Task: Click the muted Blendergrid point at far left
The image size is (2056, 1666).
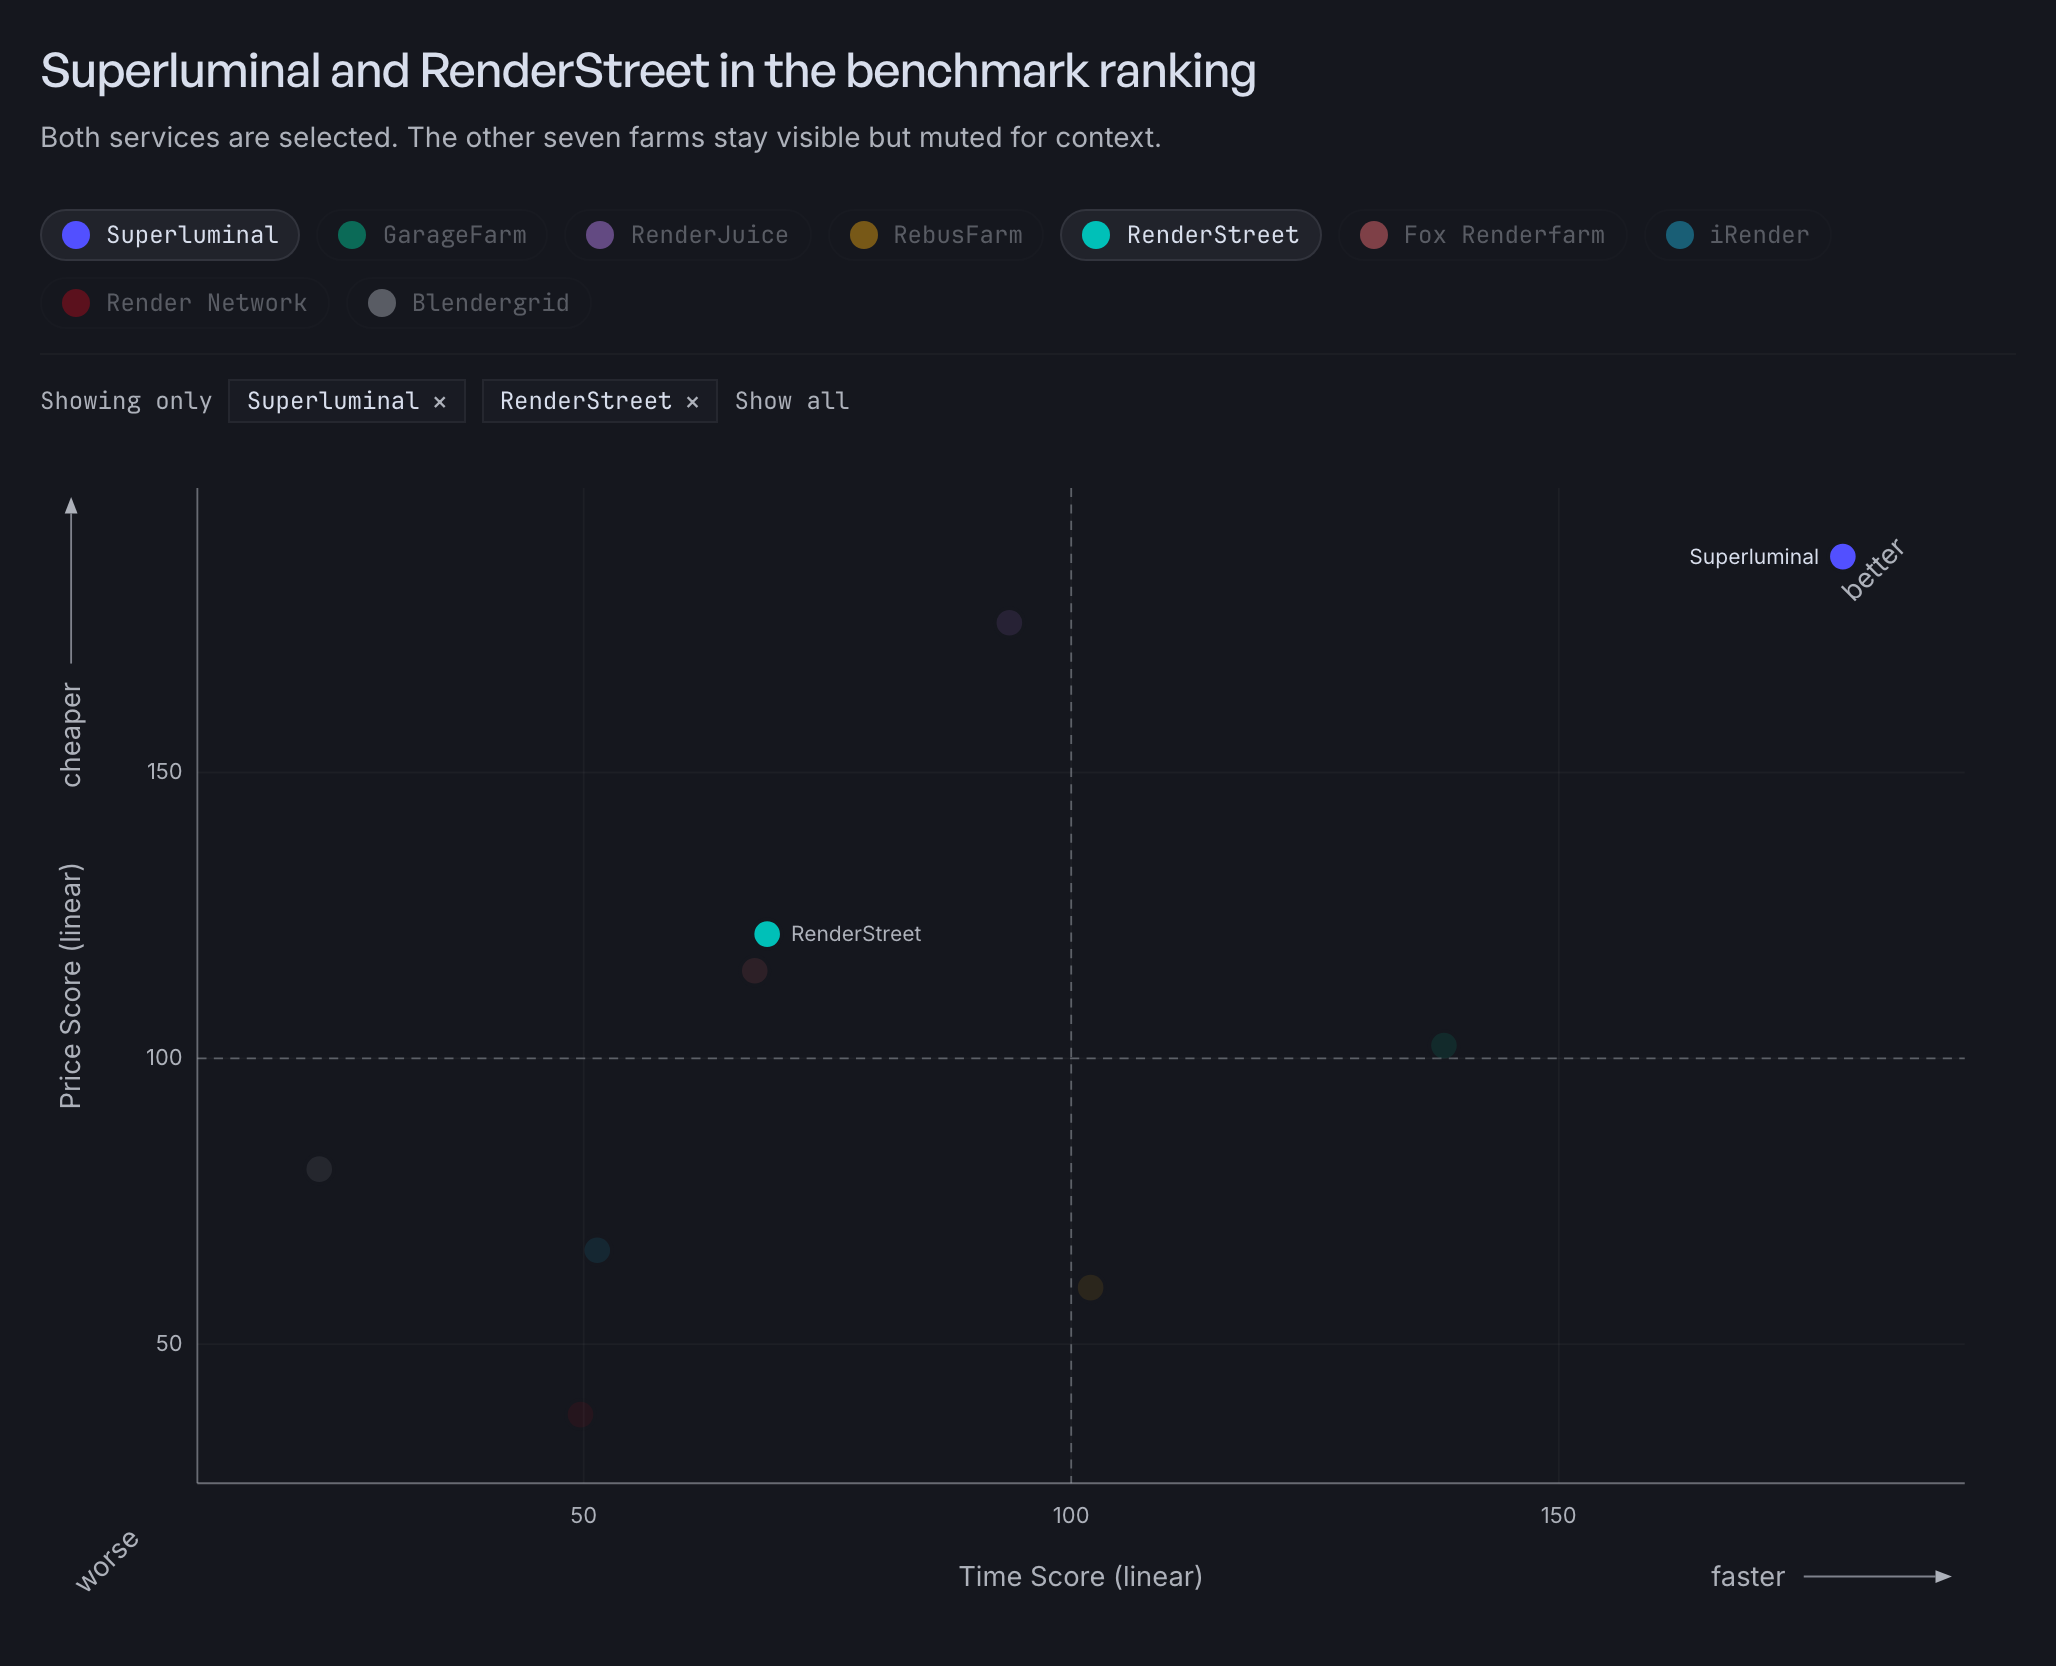Action: [319, 1169]
